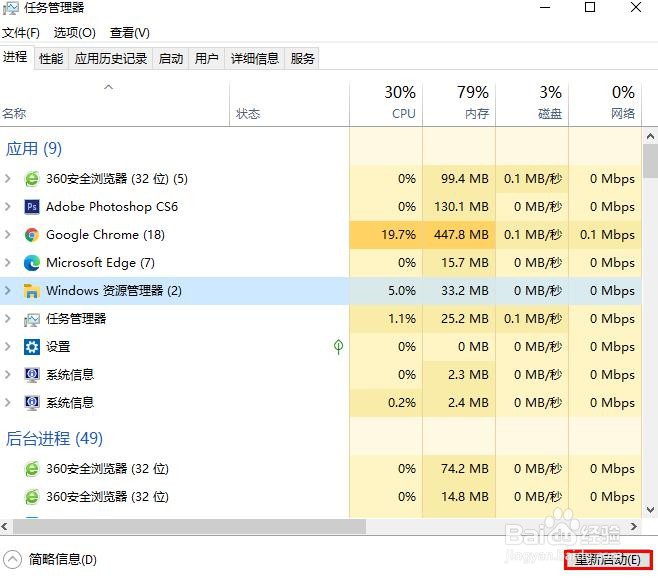Select the 进程 tab
658x578 pixels.
coord(16,57)
